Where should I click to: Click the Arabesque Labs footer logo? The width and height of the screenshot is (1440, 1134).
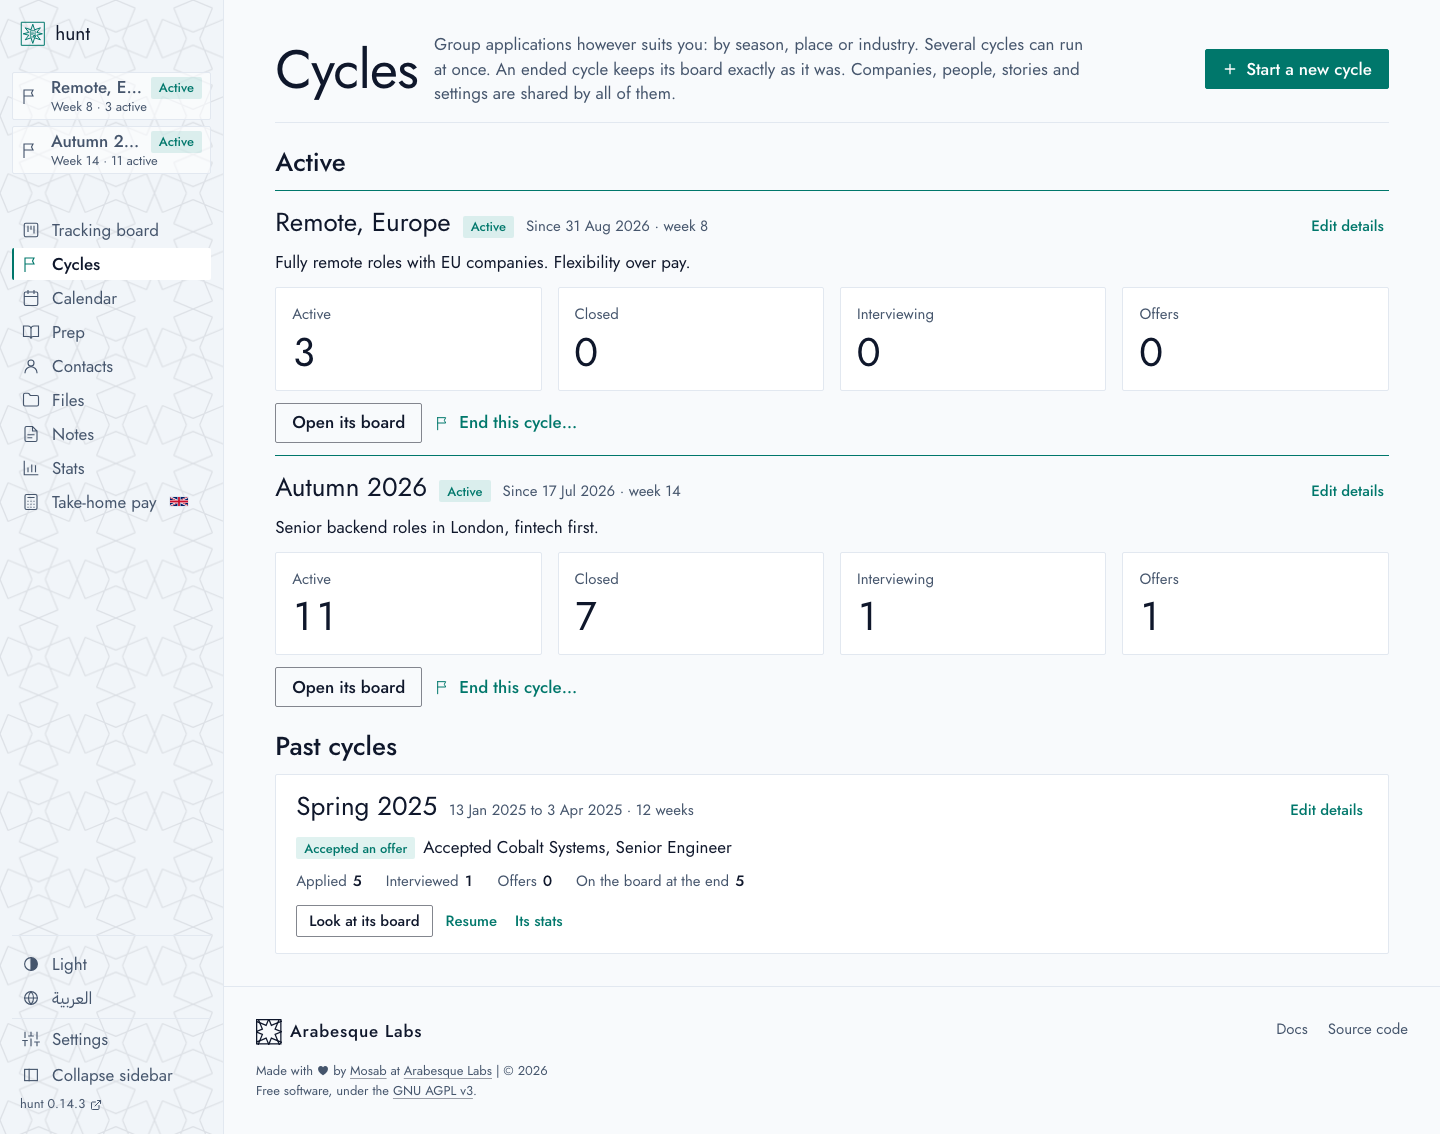(x=269, y=1031)
